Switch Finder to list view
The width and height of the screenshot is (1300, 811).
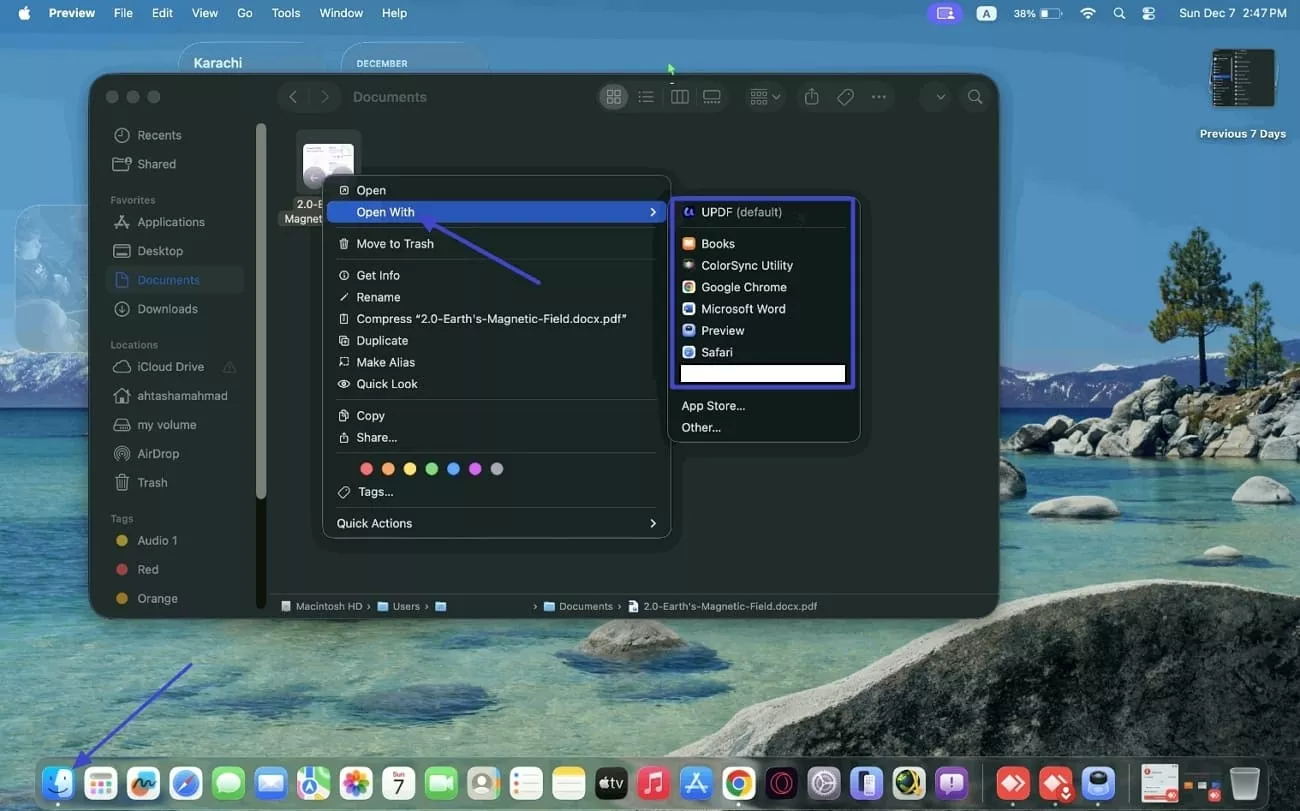coord(646,96)
